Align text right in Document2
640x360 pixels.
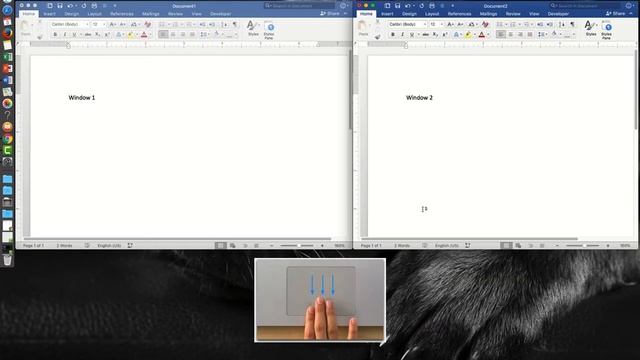click(520, 35)
